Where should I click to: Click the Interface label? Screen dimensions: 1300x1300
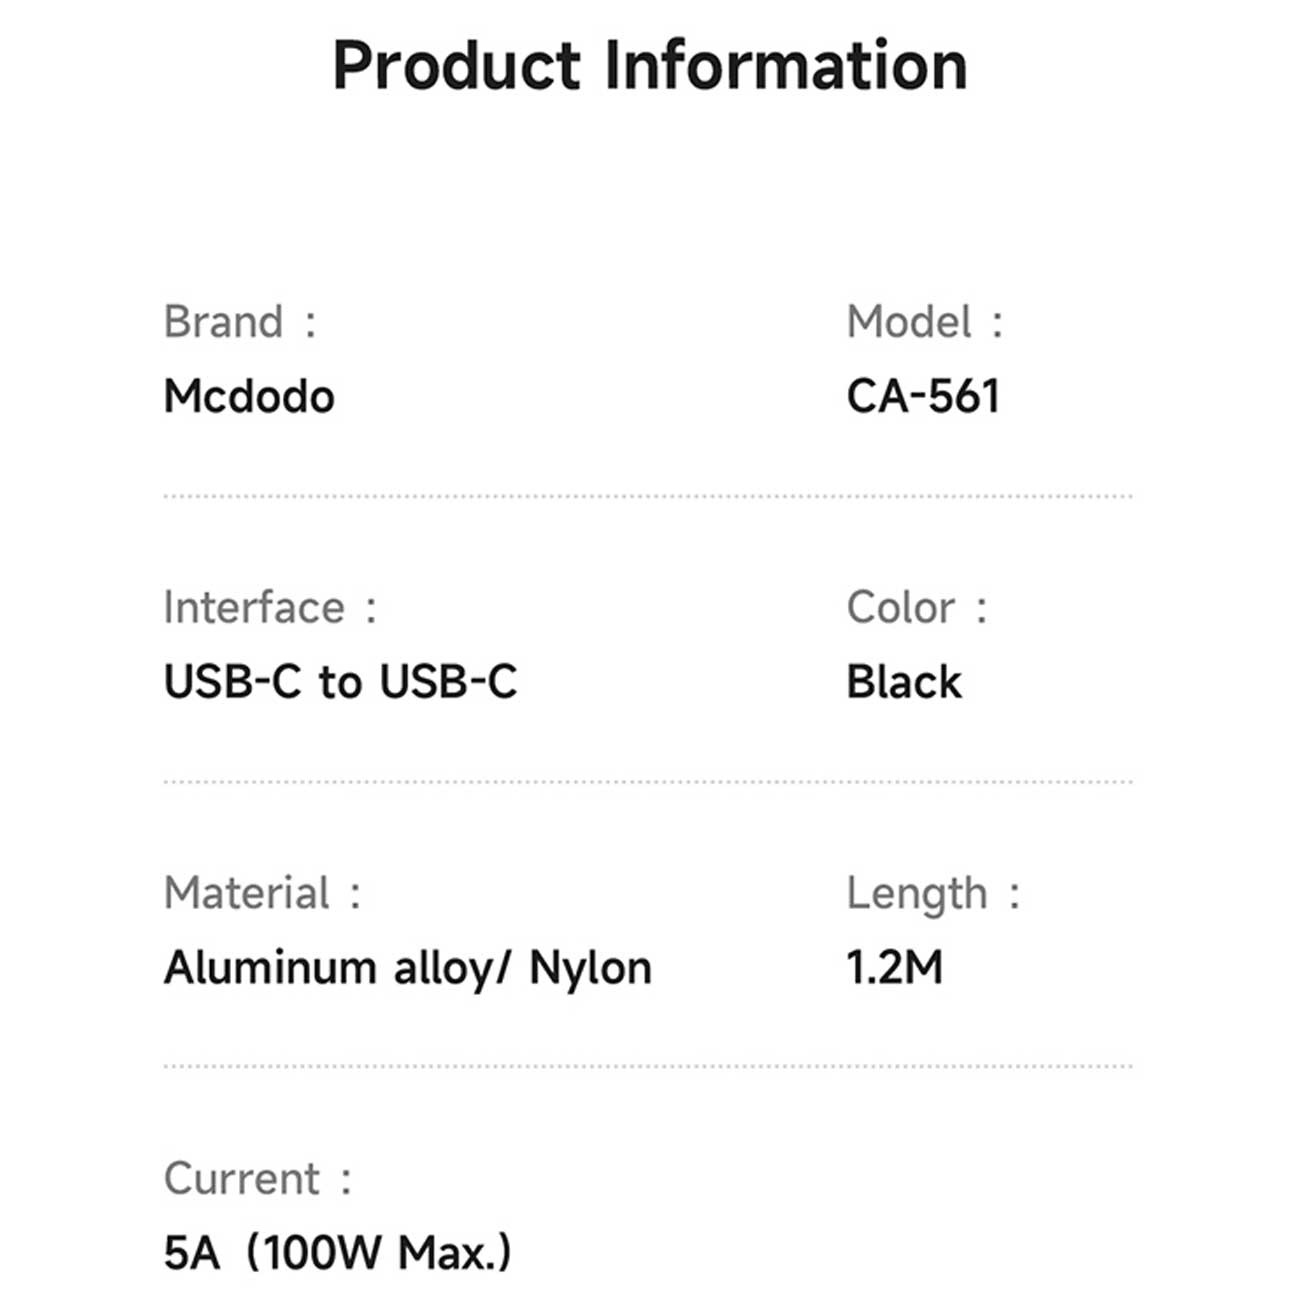254,608
